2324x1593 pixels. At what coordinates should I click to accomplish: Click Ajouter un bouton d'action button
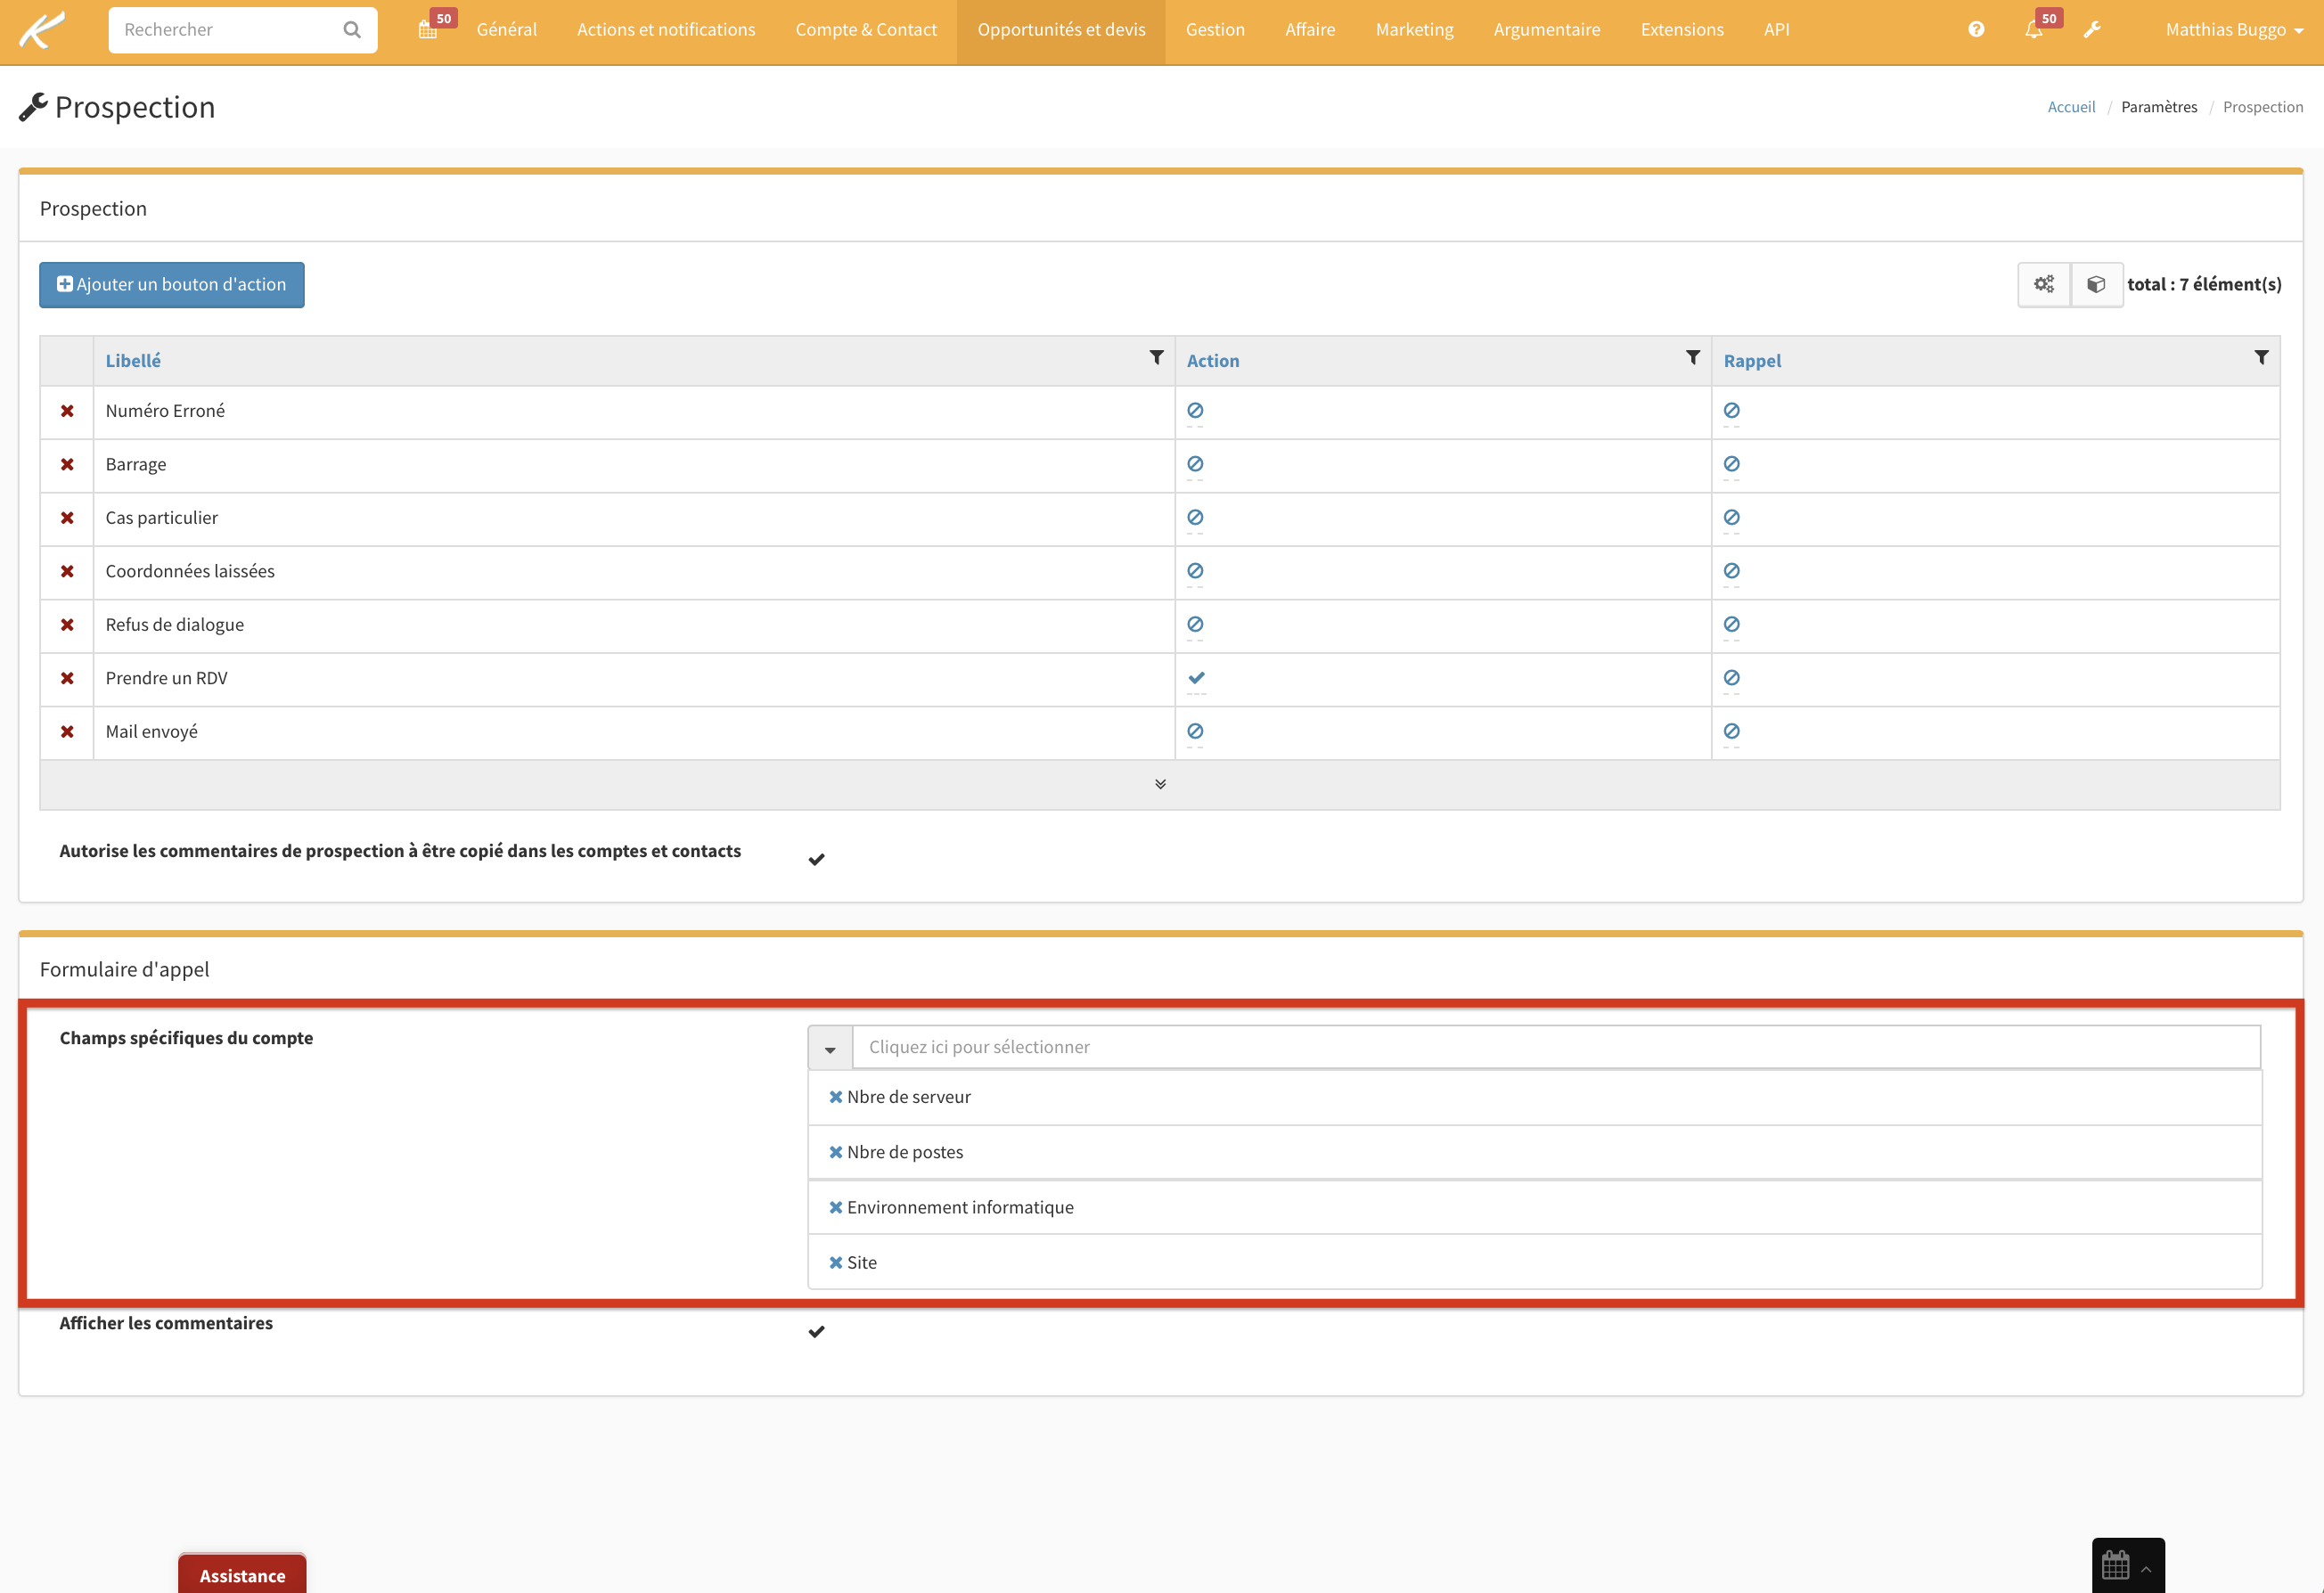tap(172, 285)
